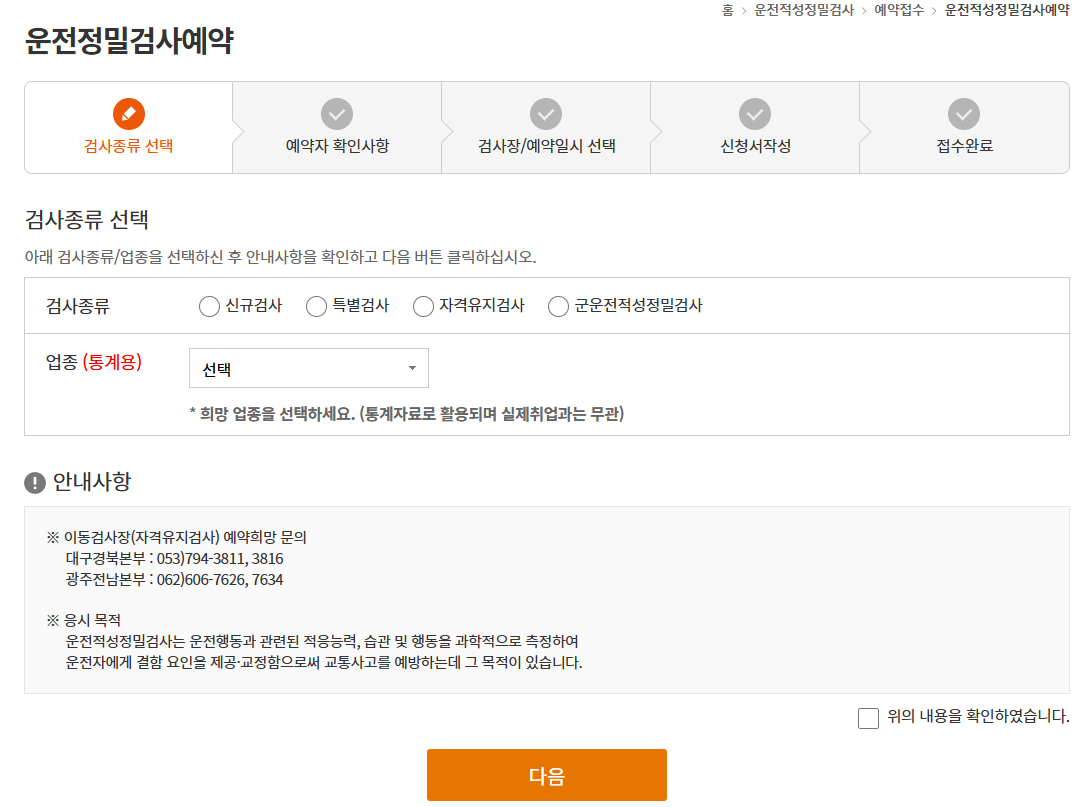
Task: Choose 군운전적성정밀검사 as the inspection type
Action: point(558,306)
